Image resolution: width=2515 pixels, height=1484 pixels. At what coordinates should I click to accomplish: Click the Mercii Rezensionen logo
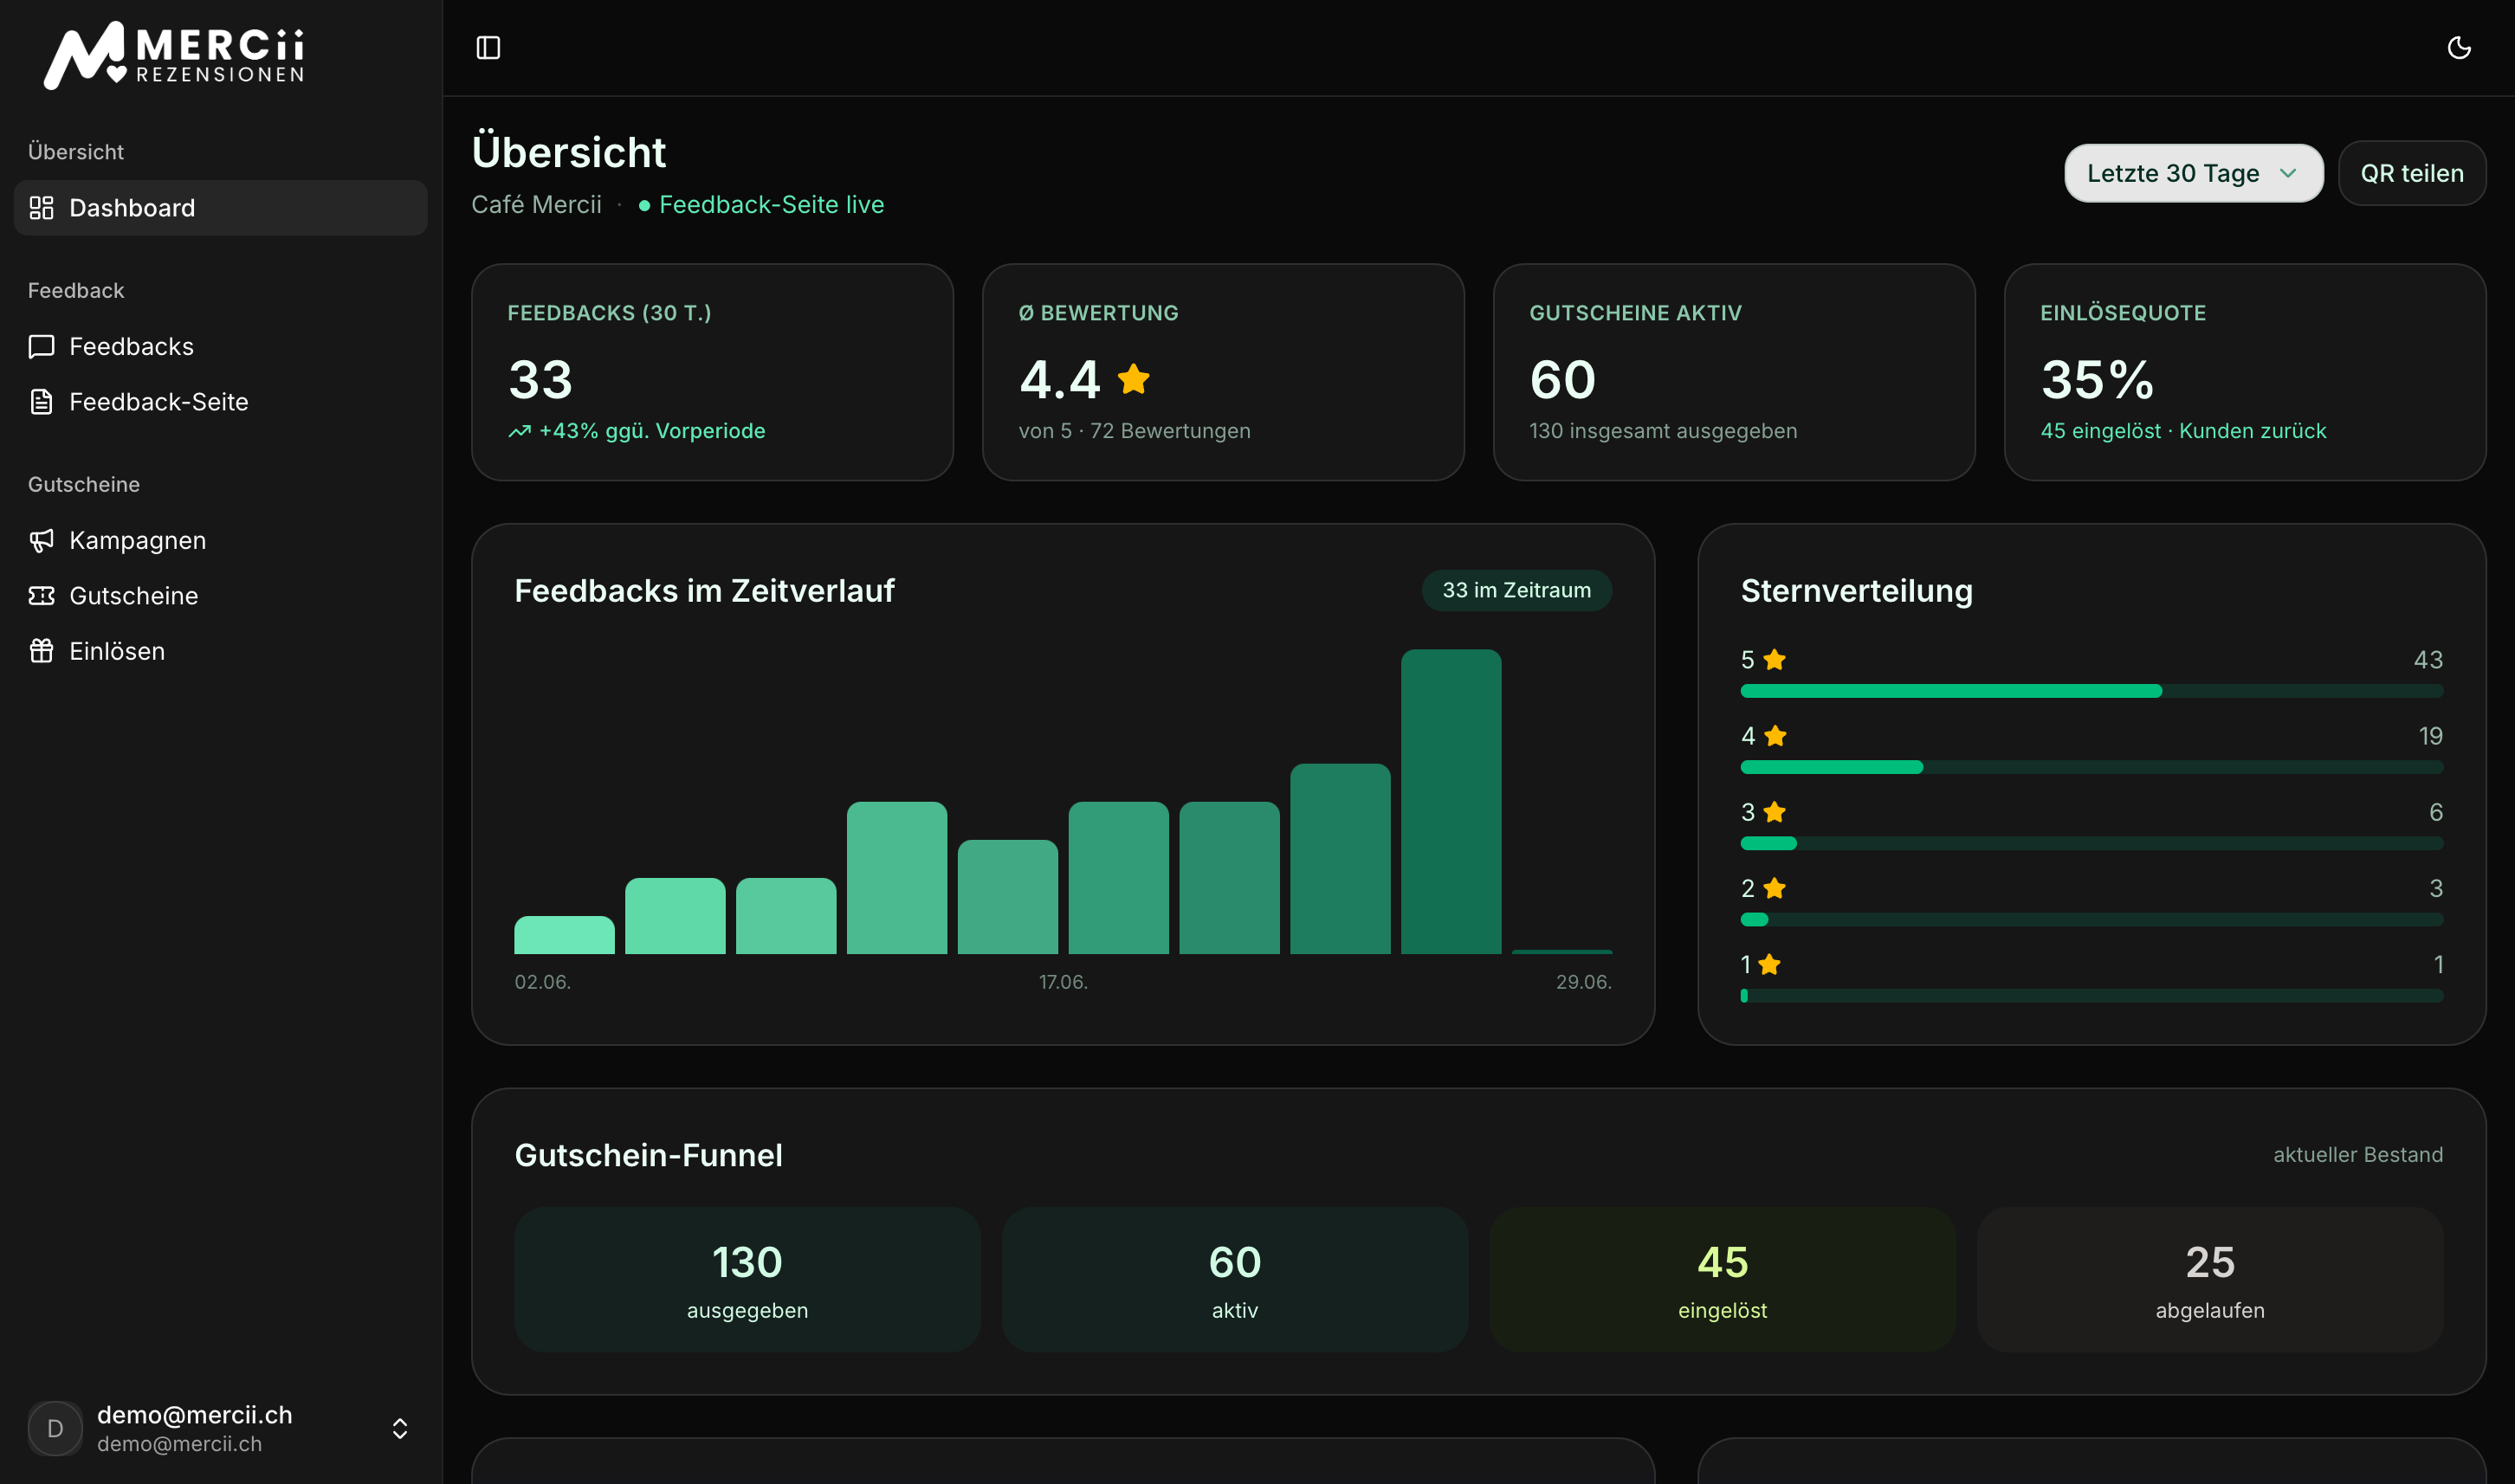click(x=174, y=55)
